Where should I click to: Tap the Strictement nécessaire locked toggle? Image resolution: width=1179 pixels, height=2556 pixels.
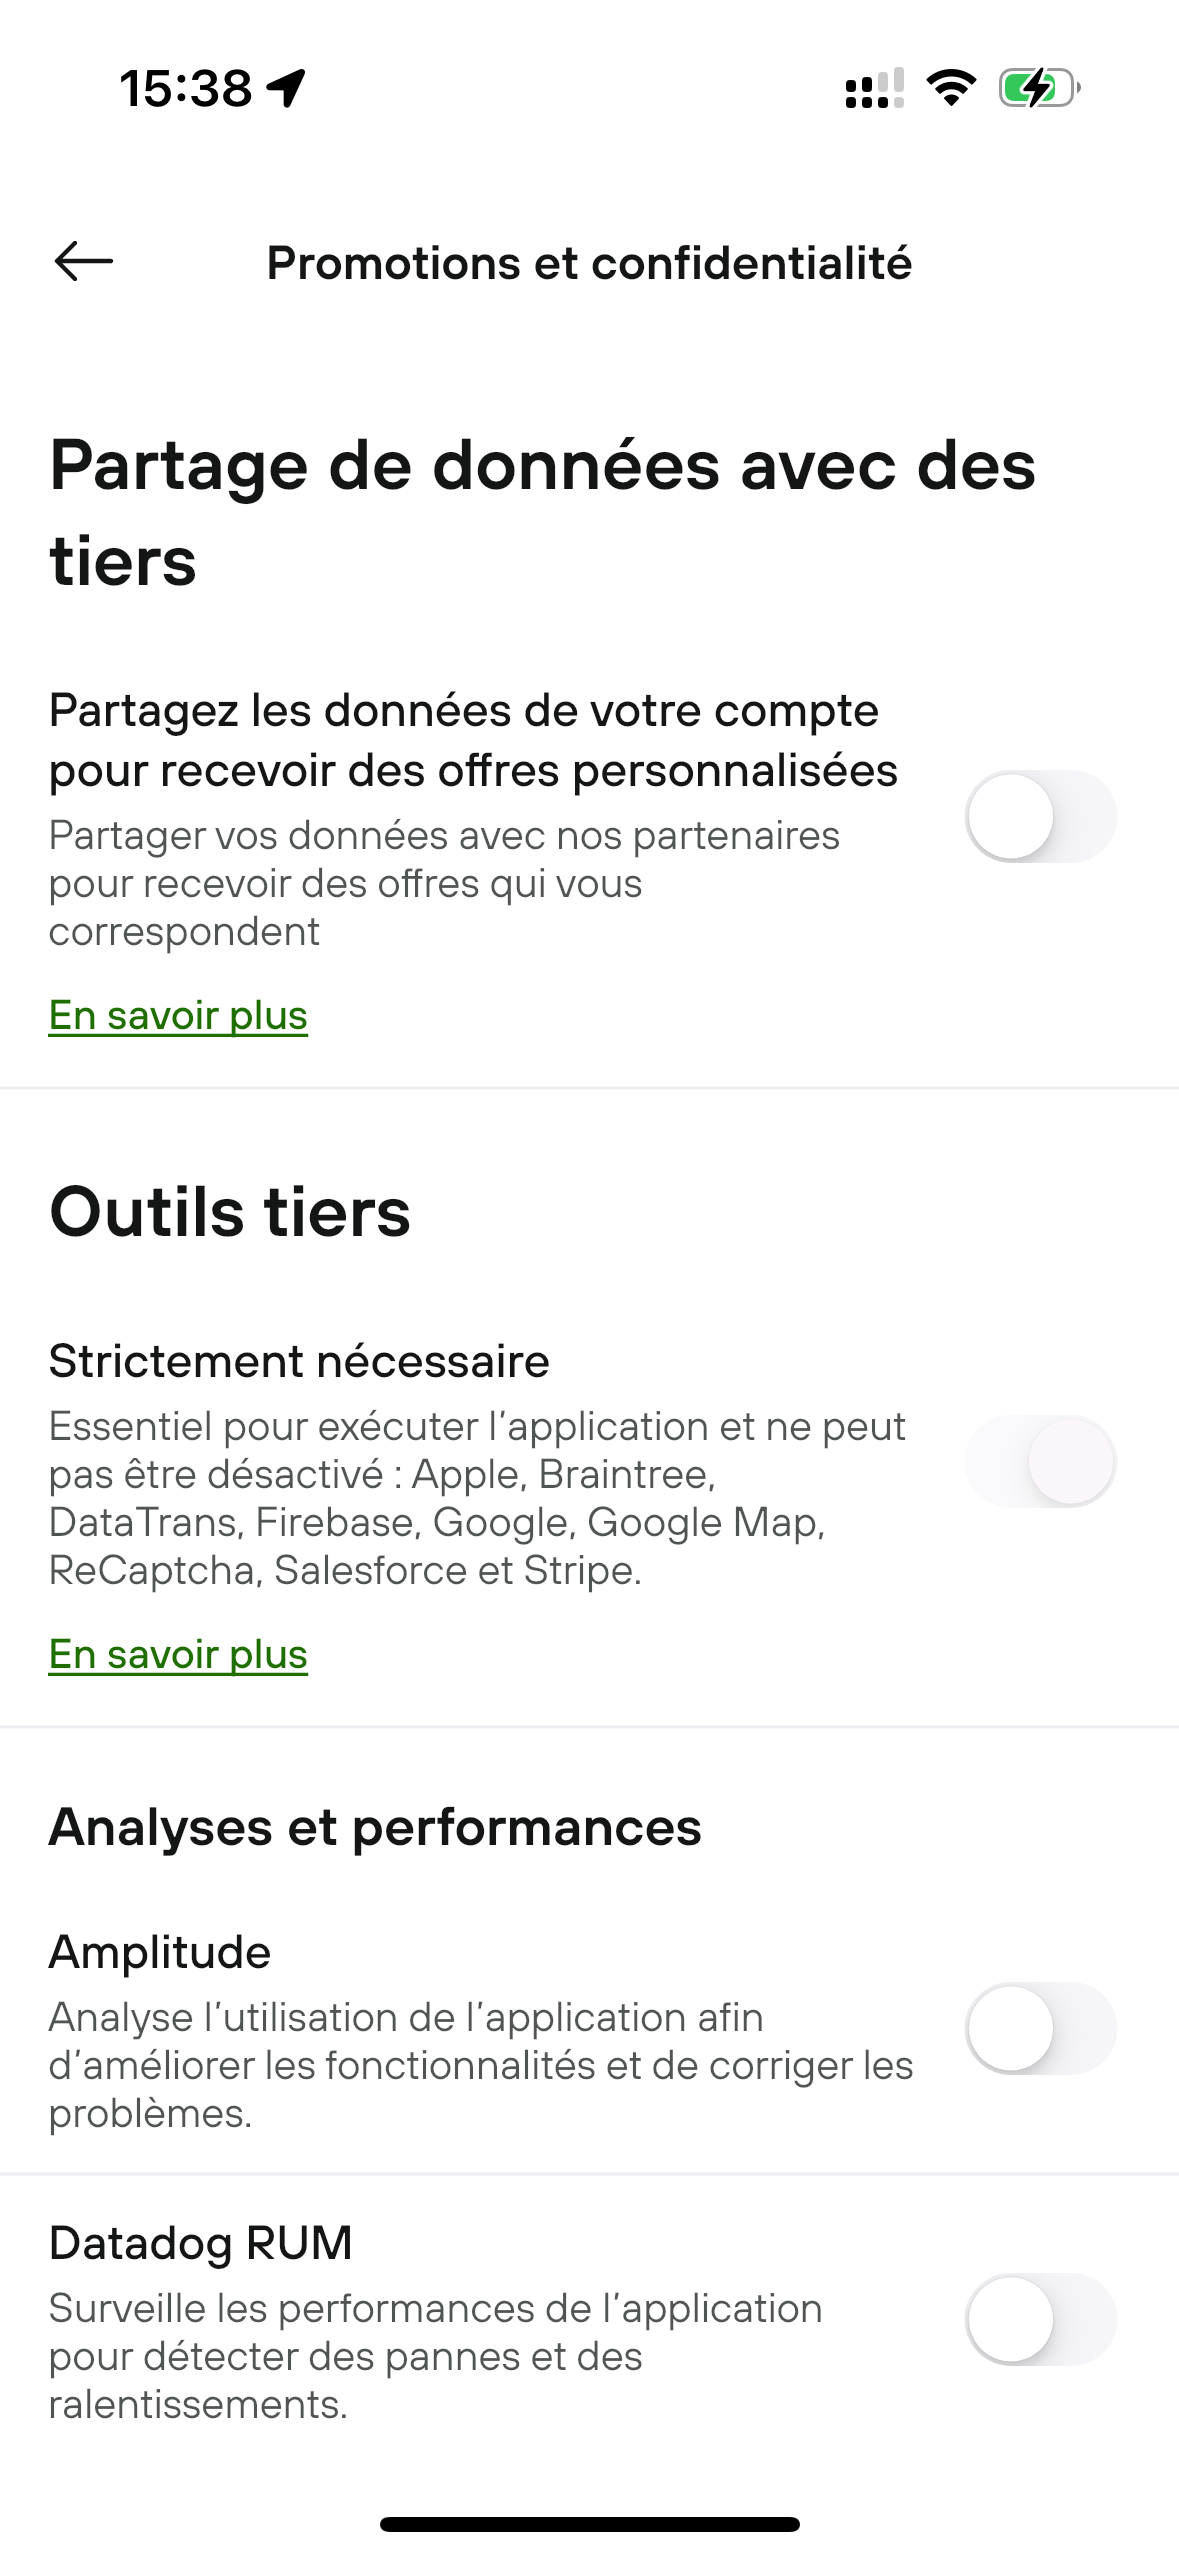tap(1040, 1462)
